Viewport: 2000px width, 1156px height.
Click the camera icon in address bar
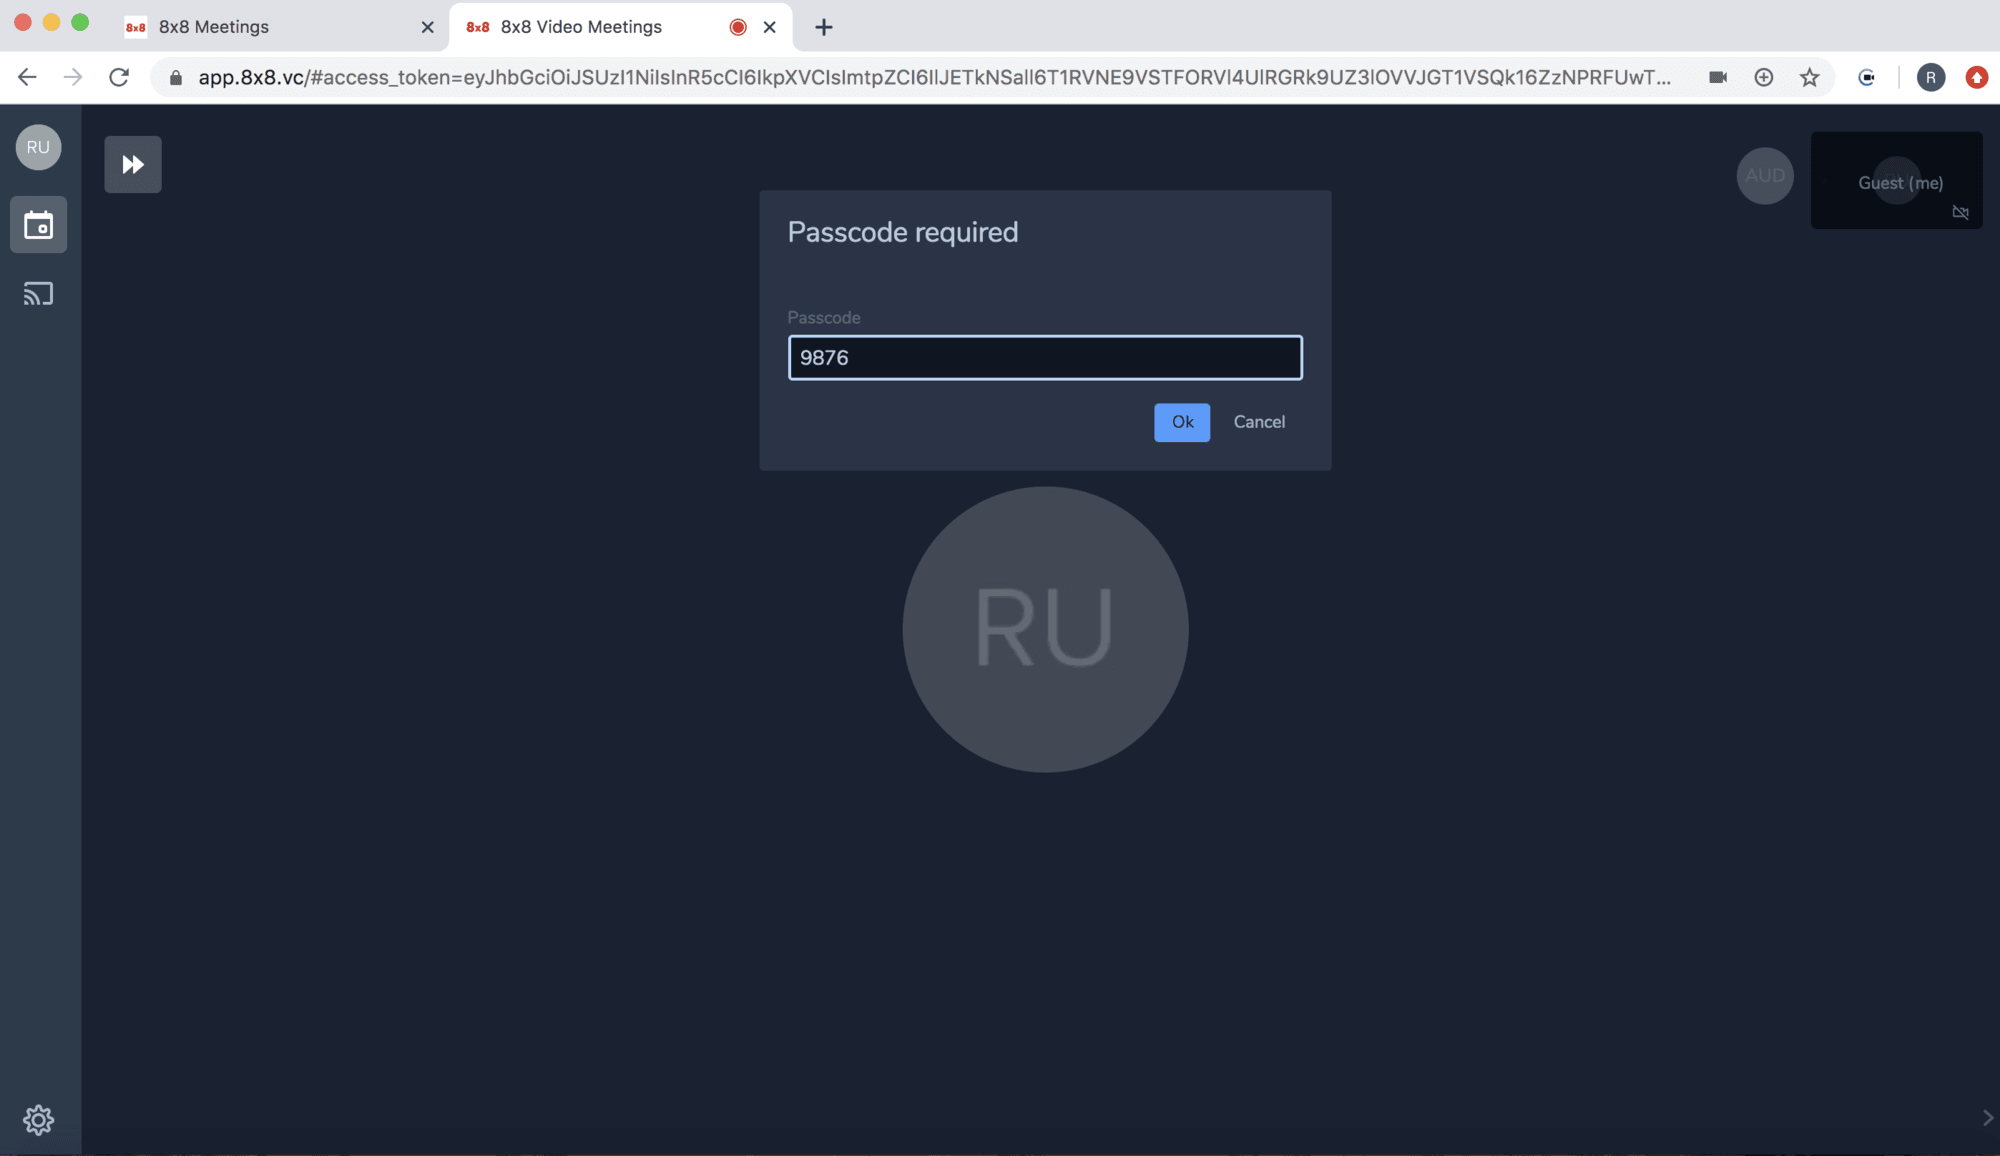1718,77
